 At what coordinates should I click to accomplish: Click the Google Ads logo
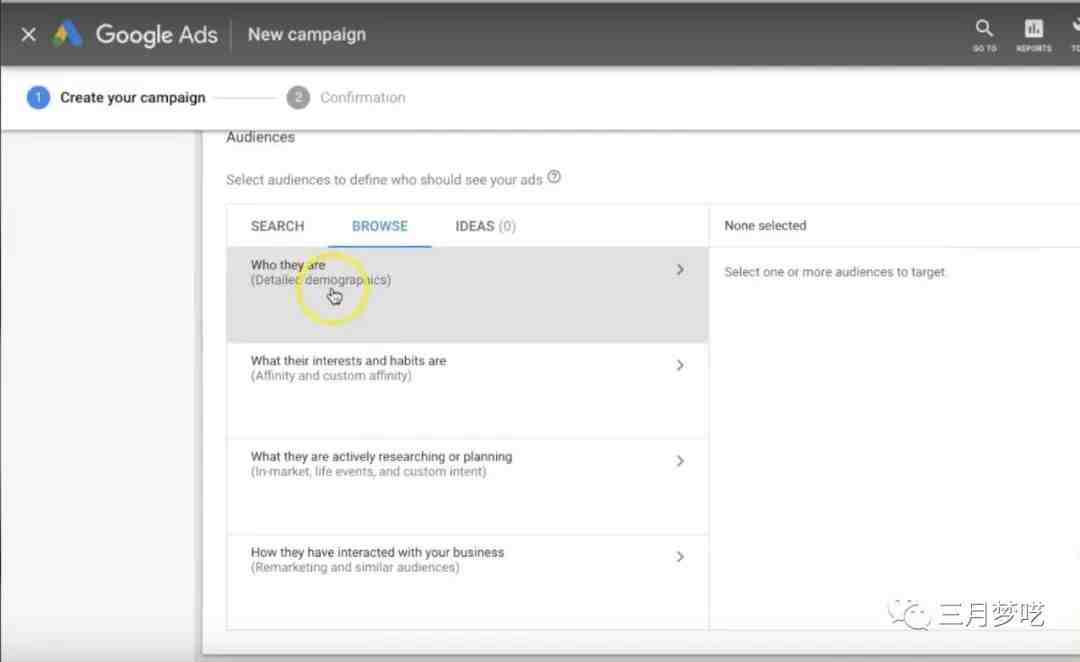pos(68,34)
